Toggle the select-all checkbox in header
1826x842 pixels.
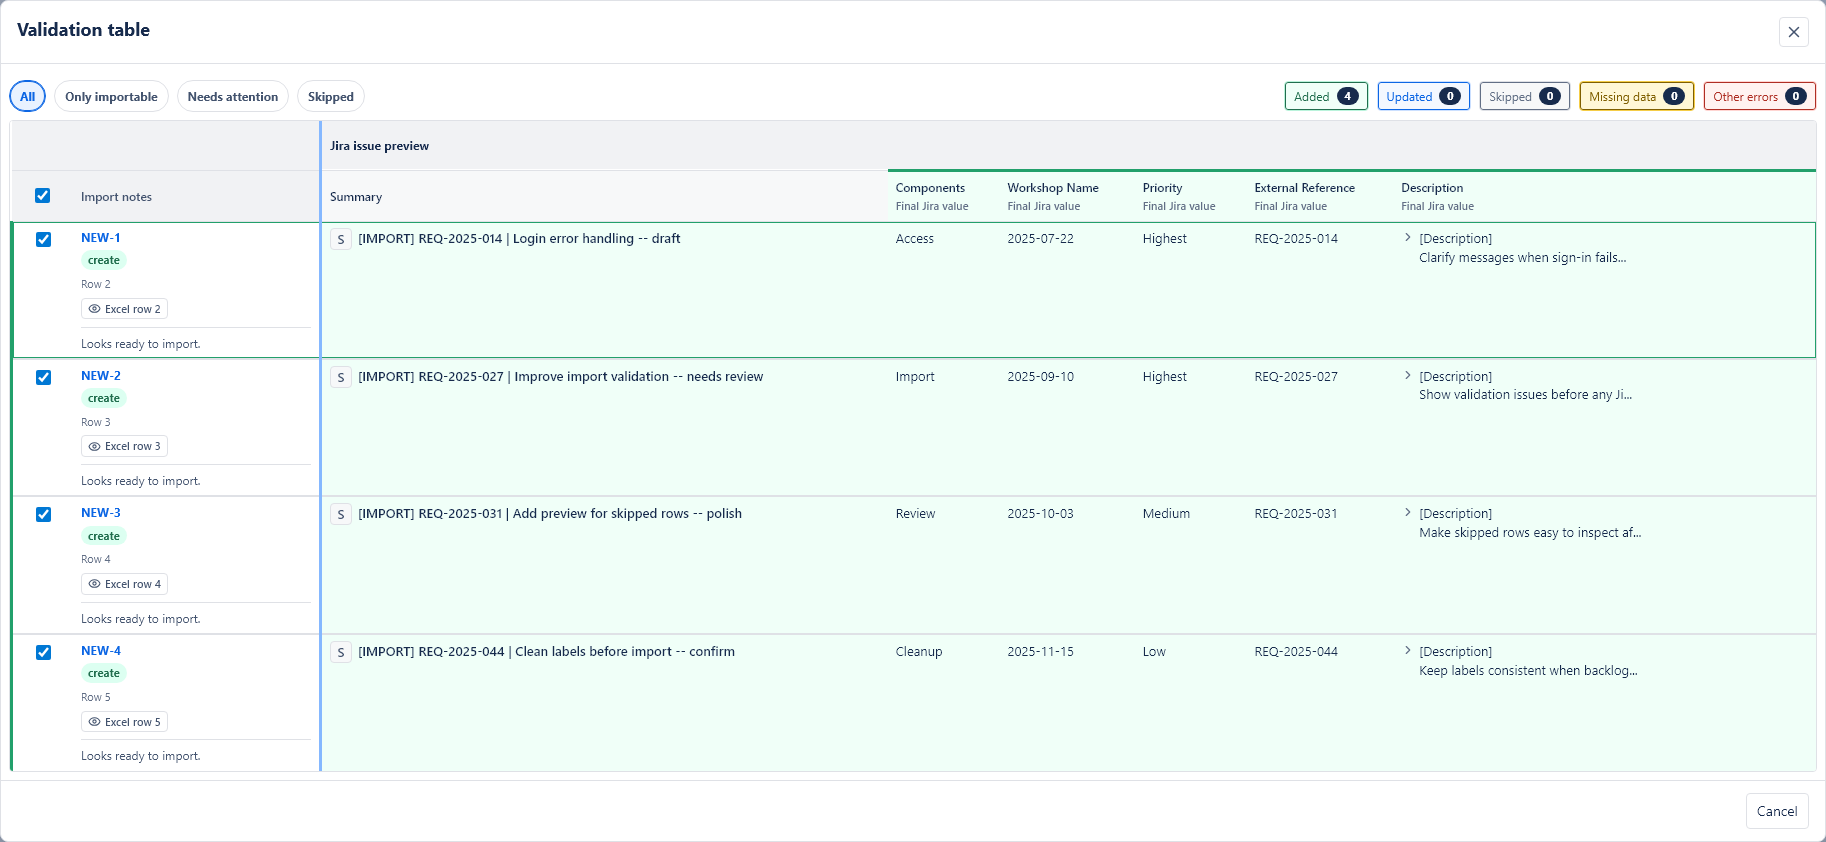click(43, 196)
